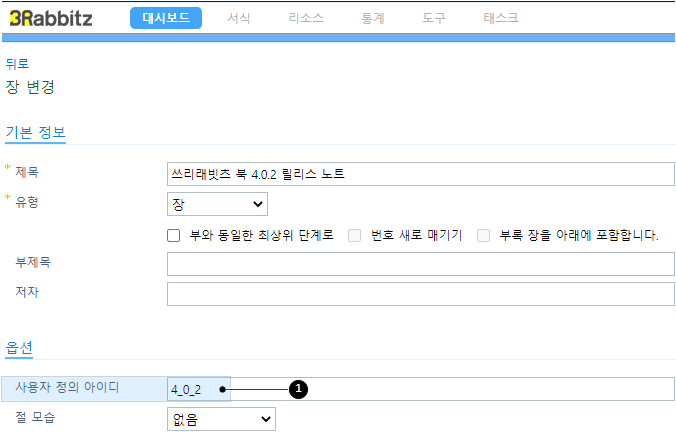Select the 사용자 정의 아이디 input field

point(421,389)
